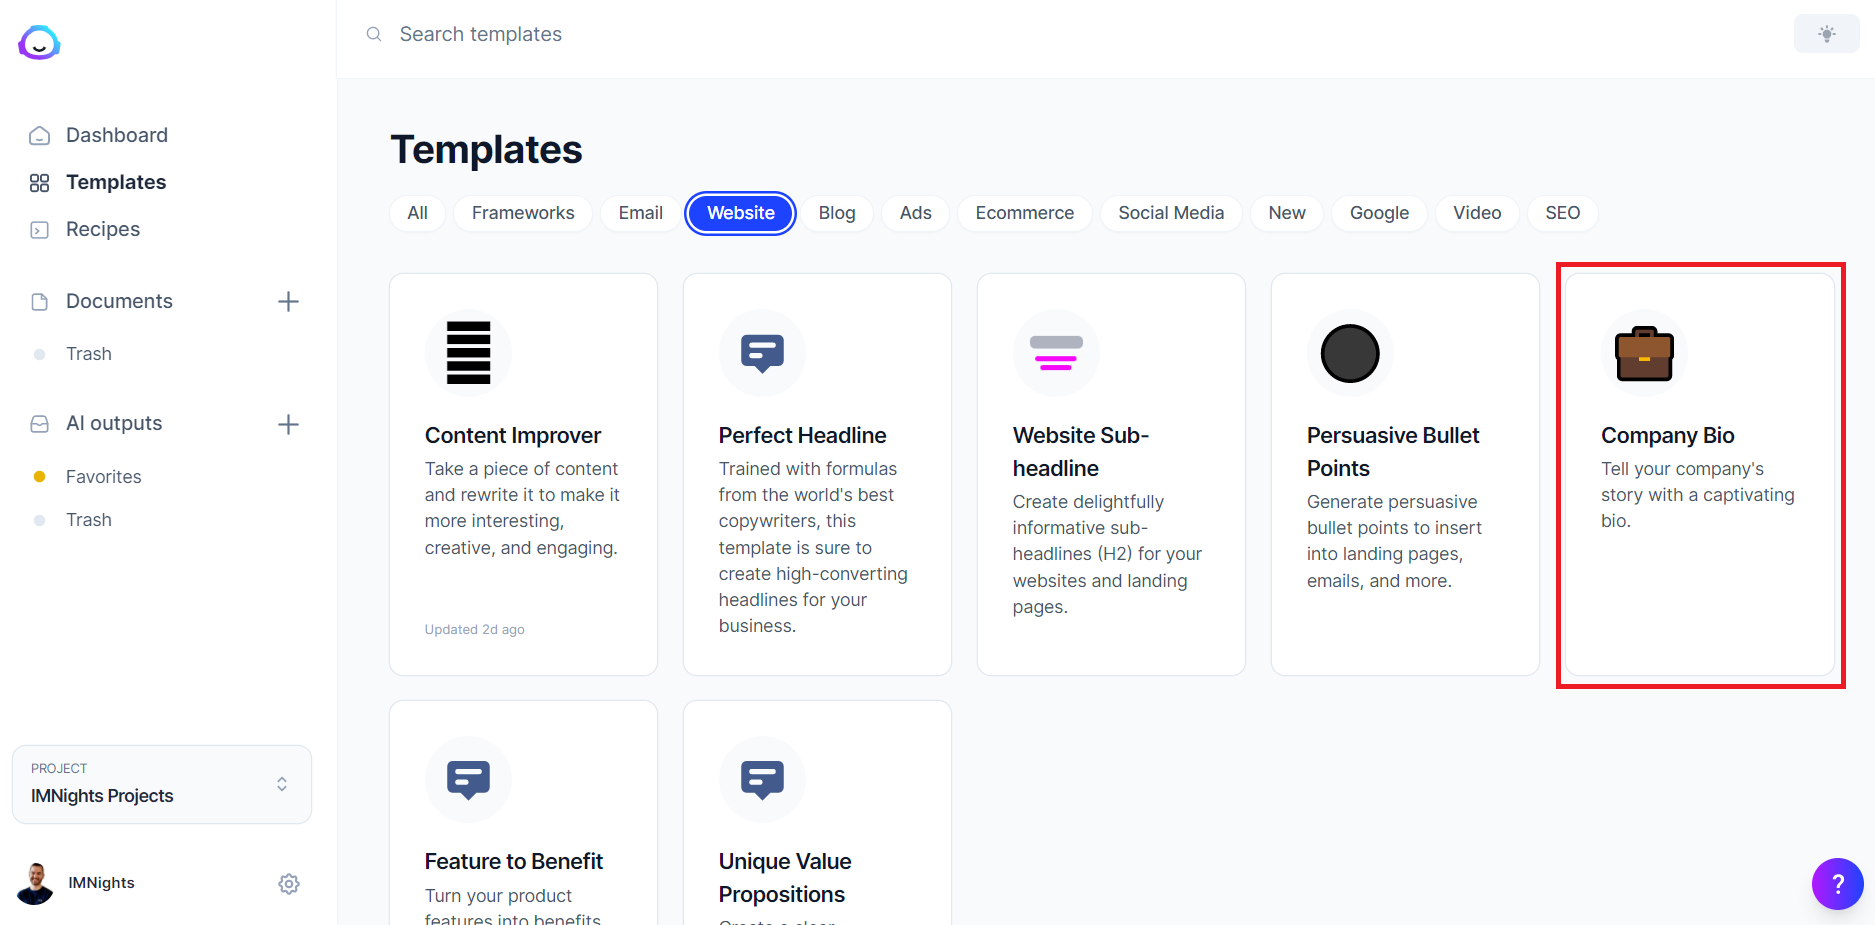Click the Feature to Benefit chat icon

[468, 780]
